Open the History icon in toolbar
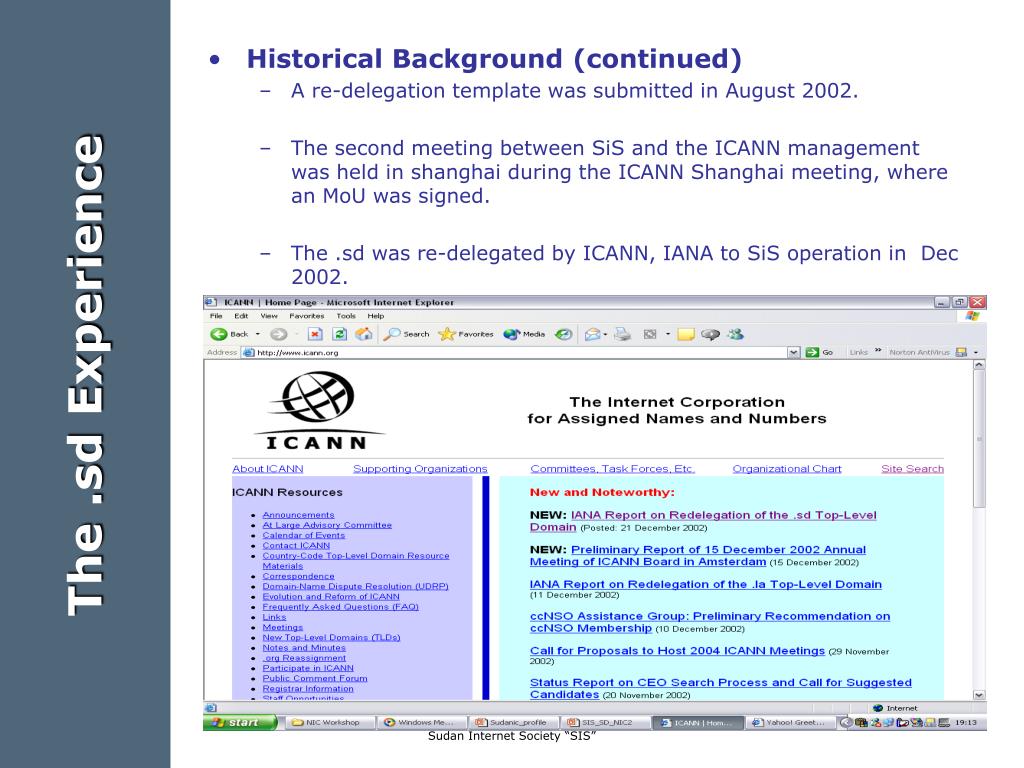The image size is (1024, 768). pos(564,334)
